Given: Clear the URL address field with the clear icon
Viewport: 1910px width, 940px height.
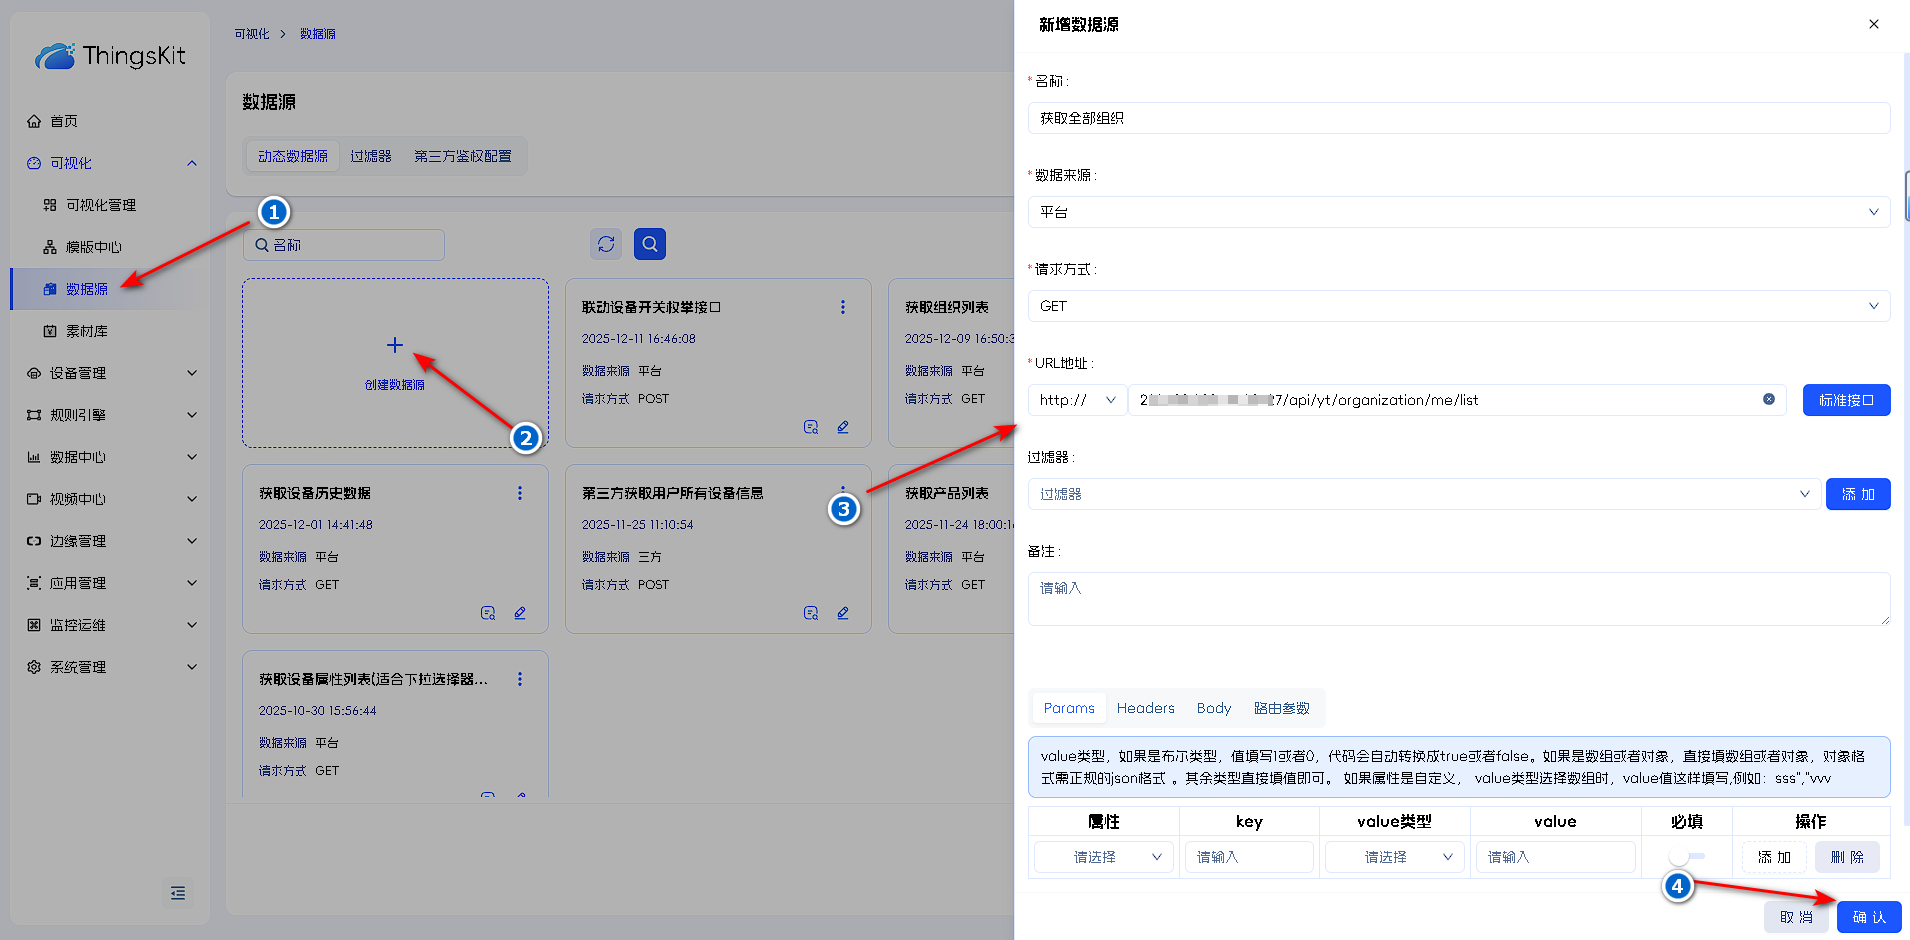Looking at the screenshot, I should tap(1769, 400).
